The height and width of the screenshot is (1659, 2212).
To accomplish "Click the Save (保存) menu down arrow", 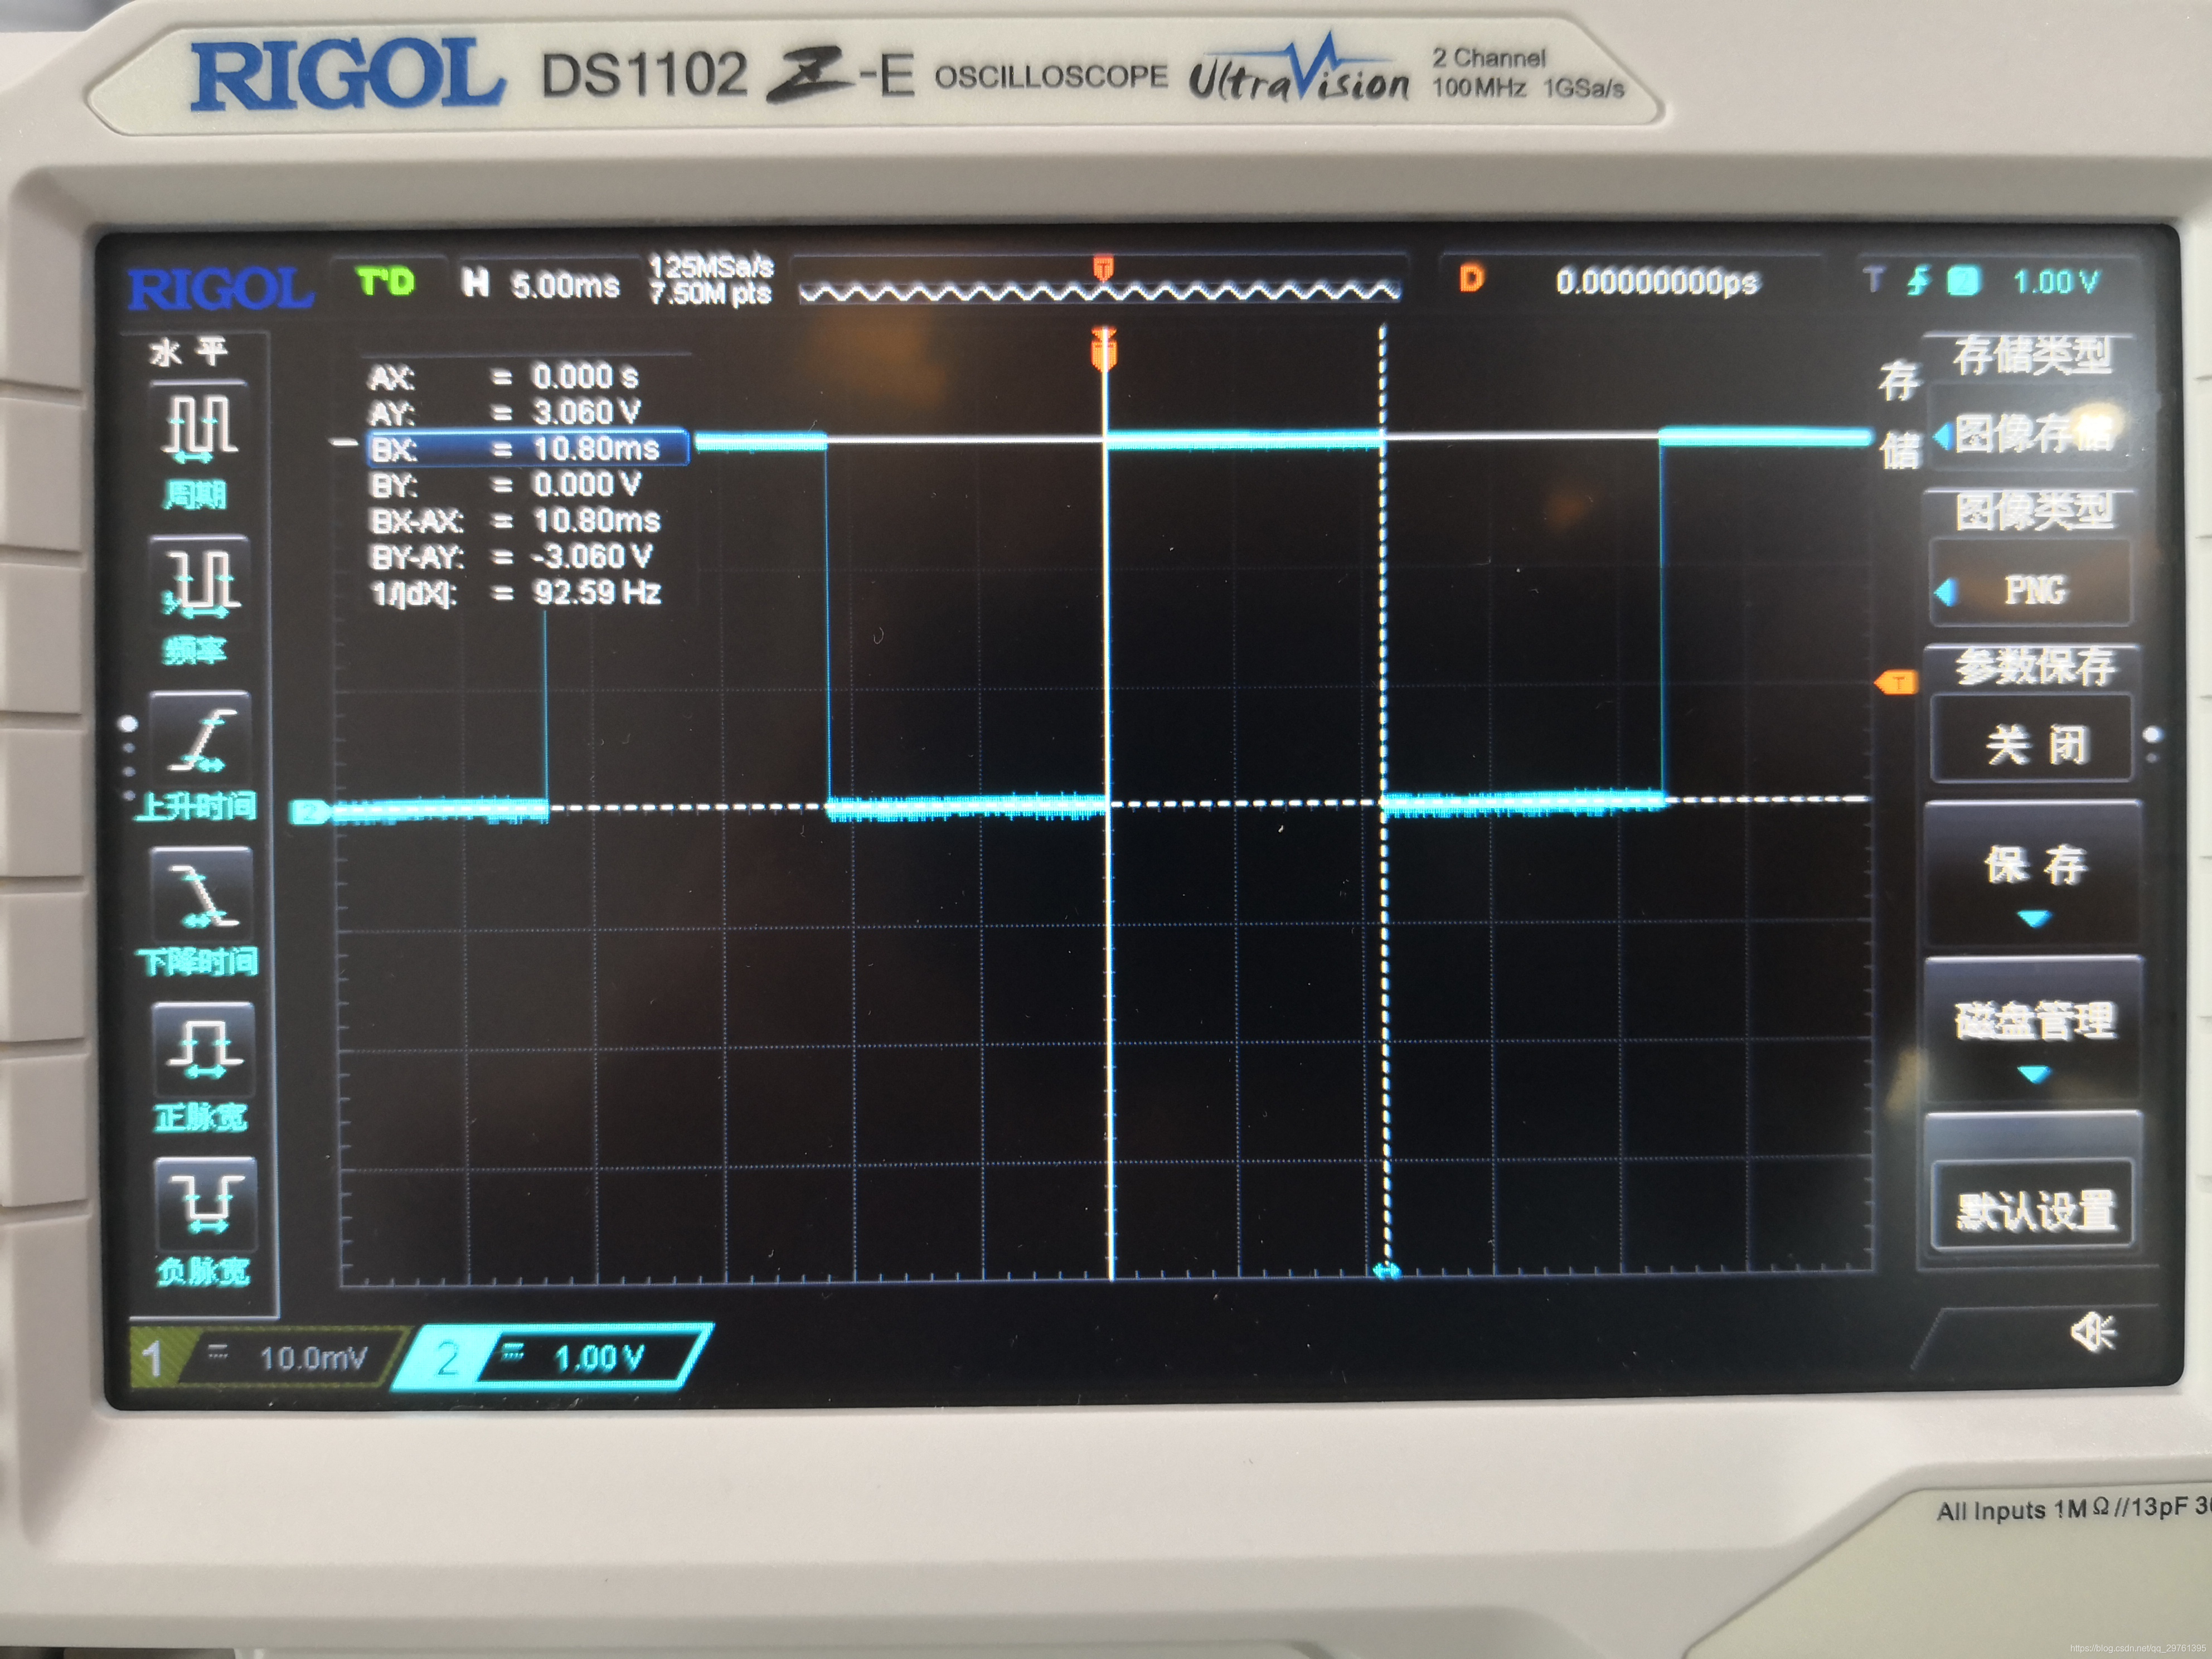I will [2034, 918].
